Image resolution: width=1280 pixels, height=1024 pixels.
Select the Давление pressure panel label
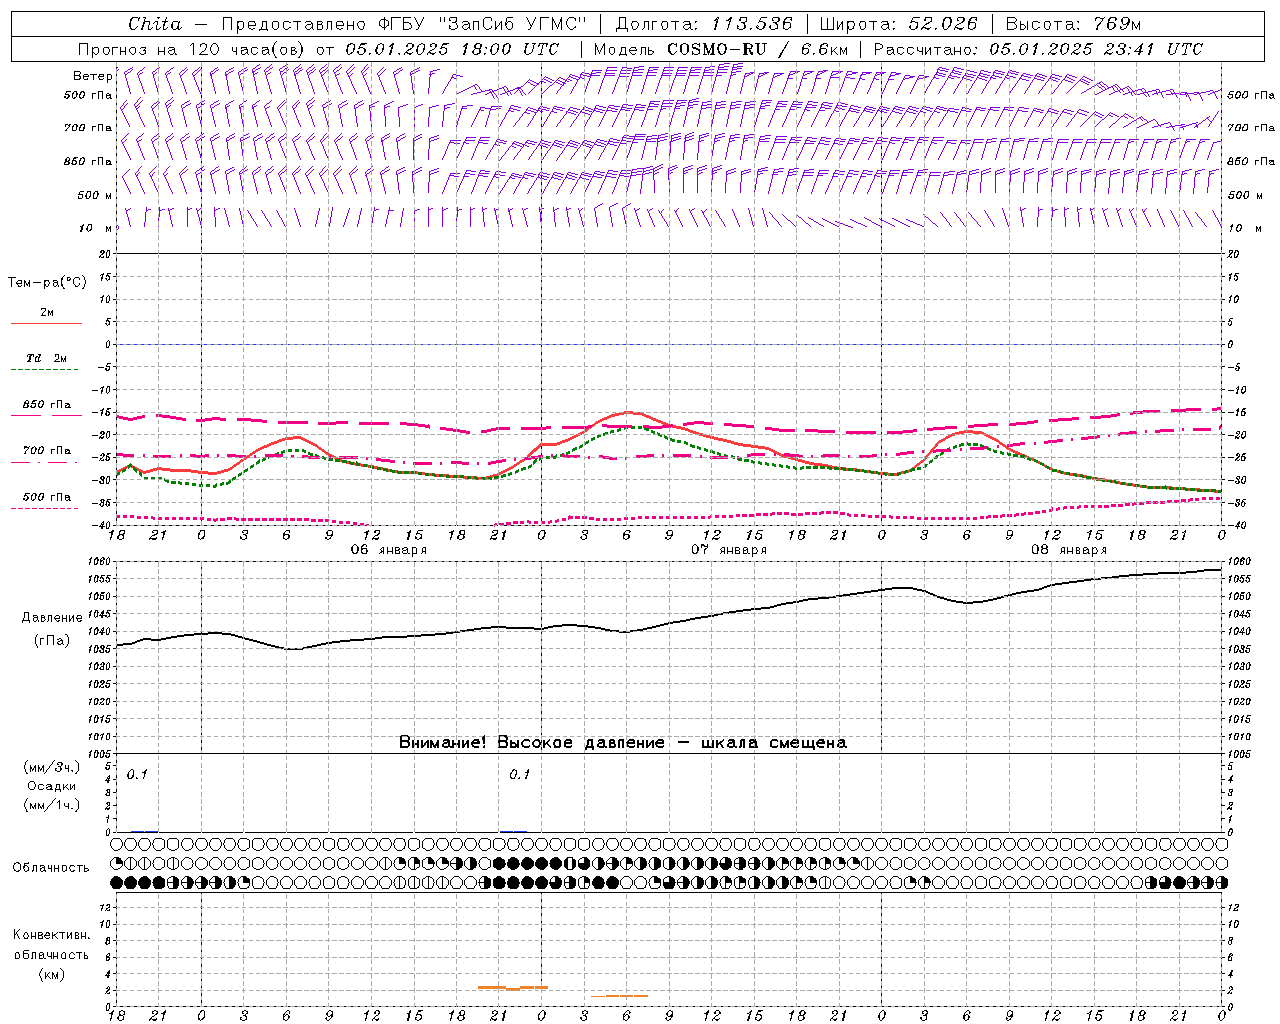(x=52, y=618)
